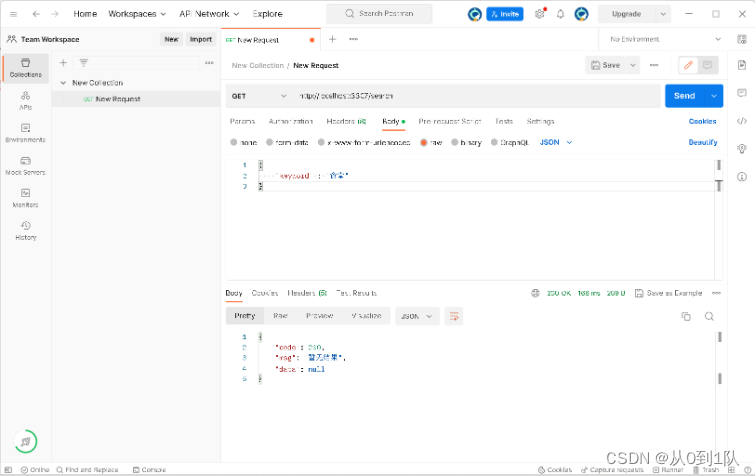Open tab options three dots
The width and height of the screenshot is (755, 476).
(353, 39)
